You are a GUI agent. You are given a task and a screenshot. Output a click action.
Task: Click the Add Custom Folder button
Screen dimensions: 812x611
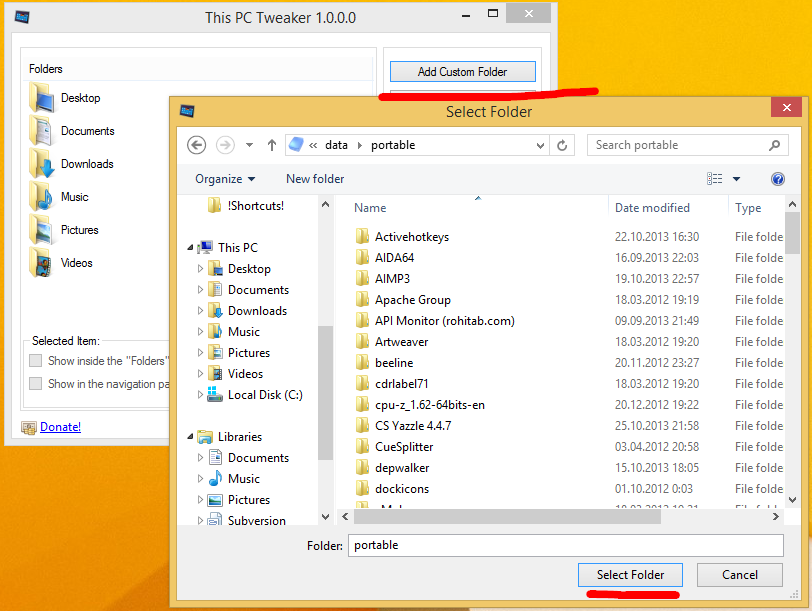[x=462, y=72]
